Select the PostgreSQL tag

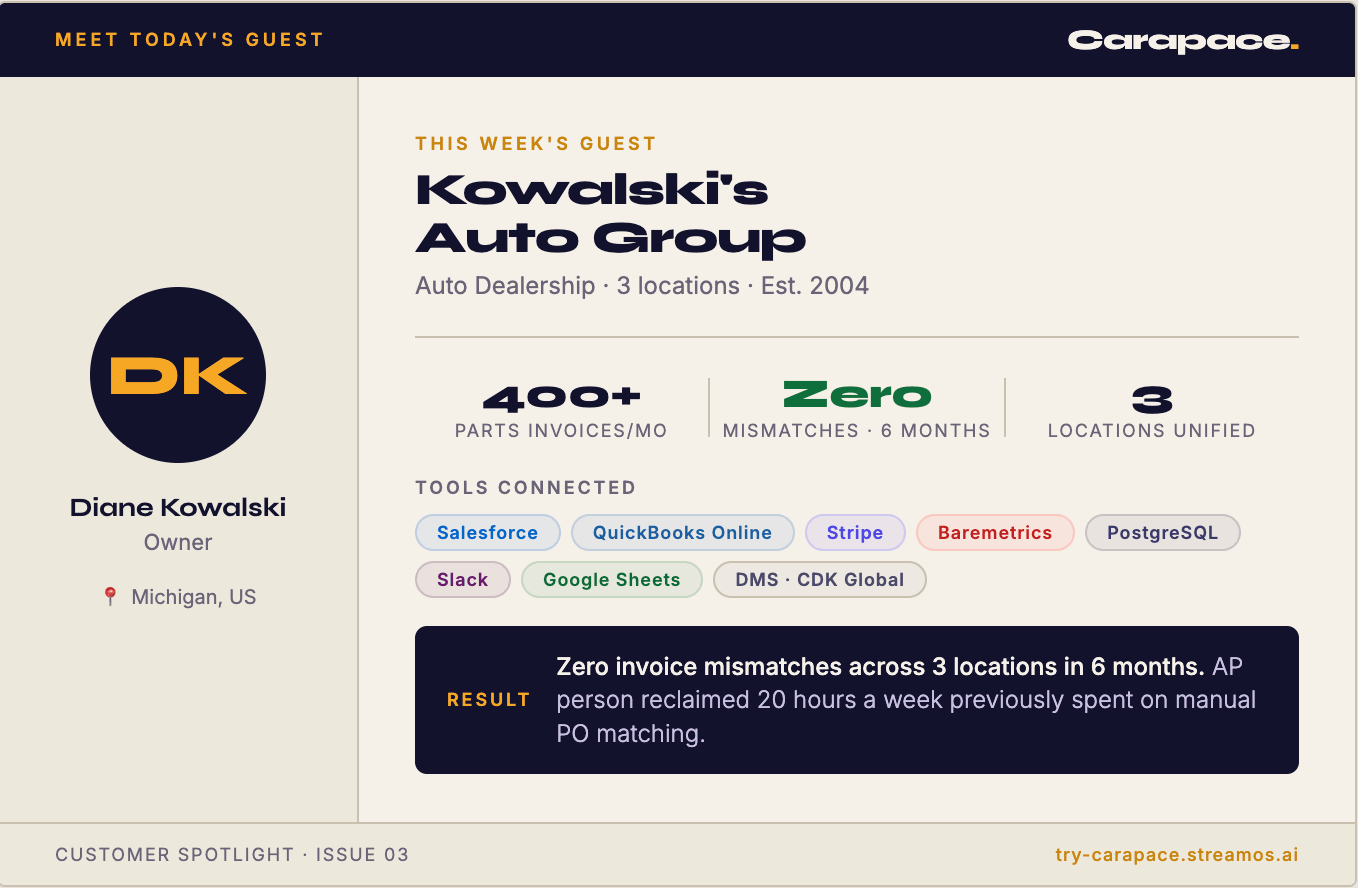1163,533
